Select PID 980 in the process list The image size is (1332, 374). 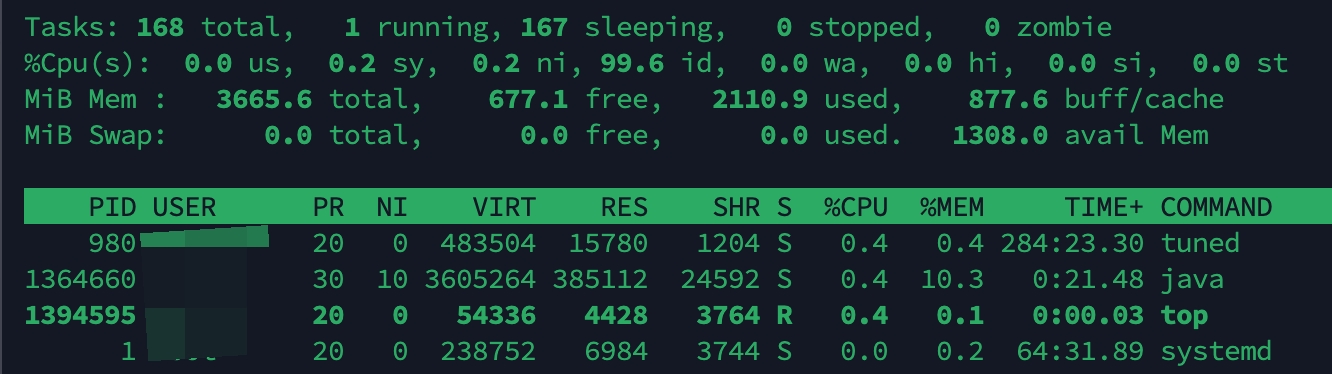[112, 243]
